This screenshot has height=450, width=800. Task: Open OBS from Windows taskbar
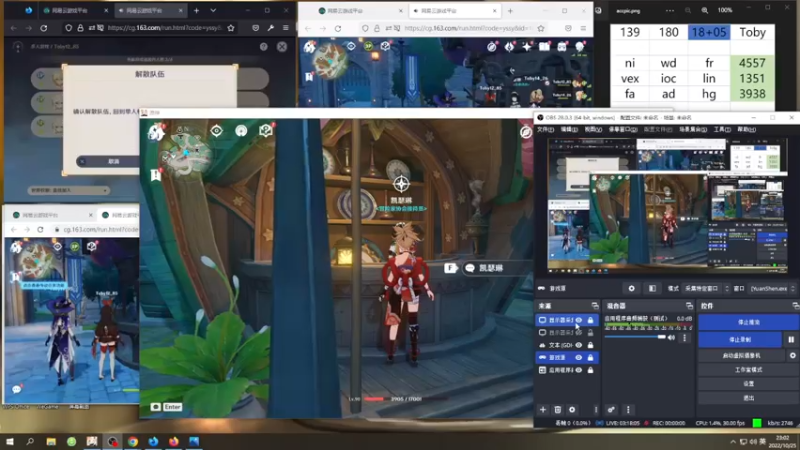112,441
